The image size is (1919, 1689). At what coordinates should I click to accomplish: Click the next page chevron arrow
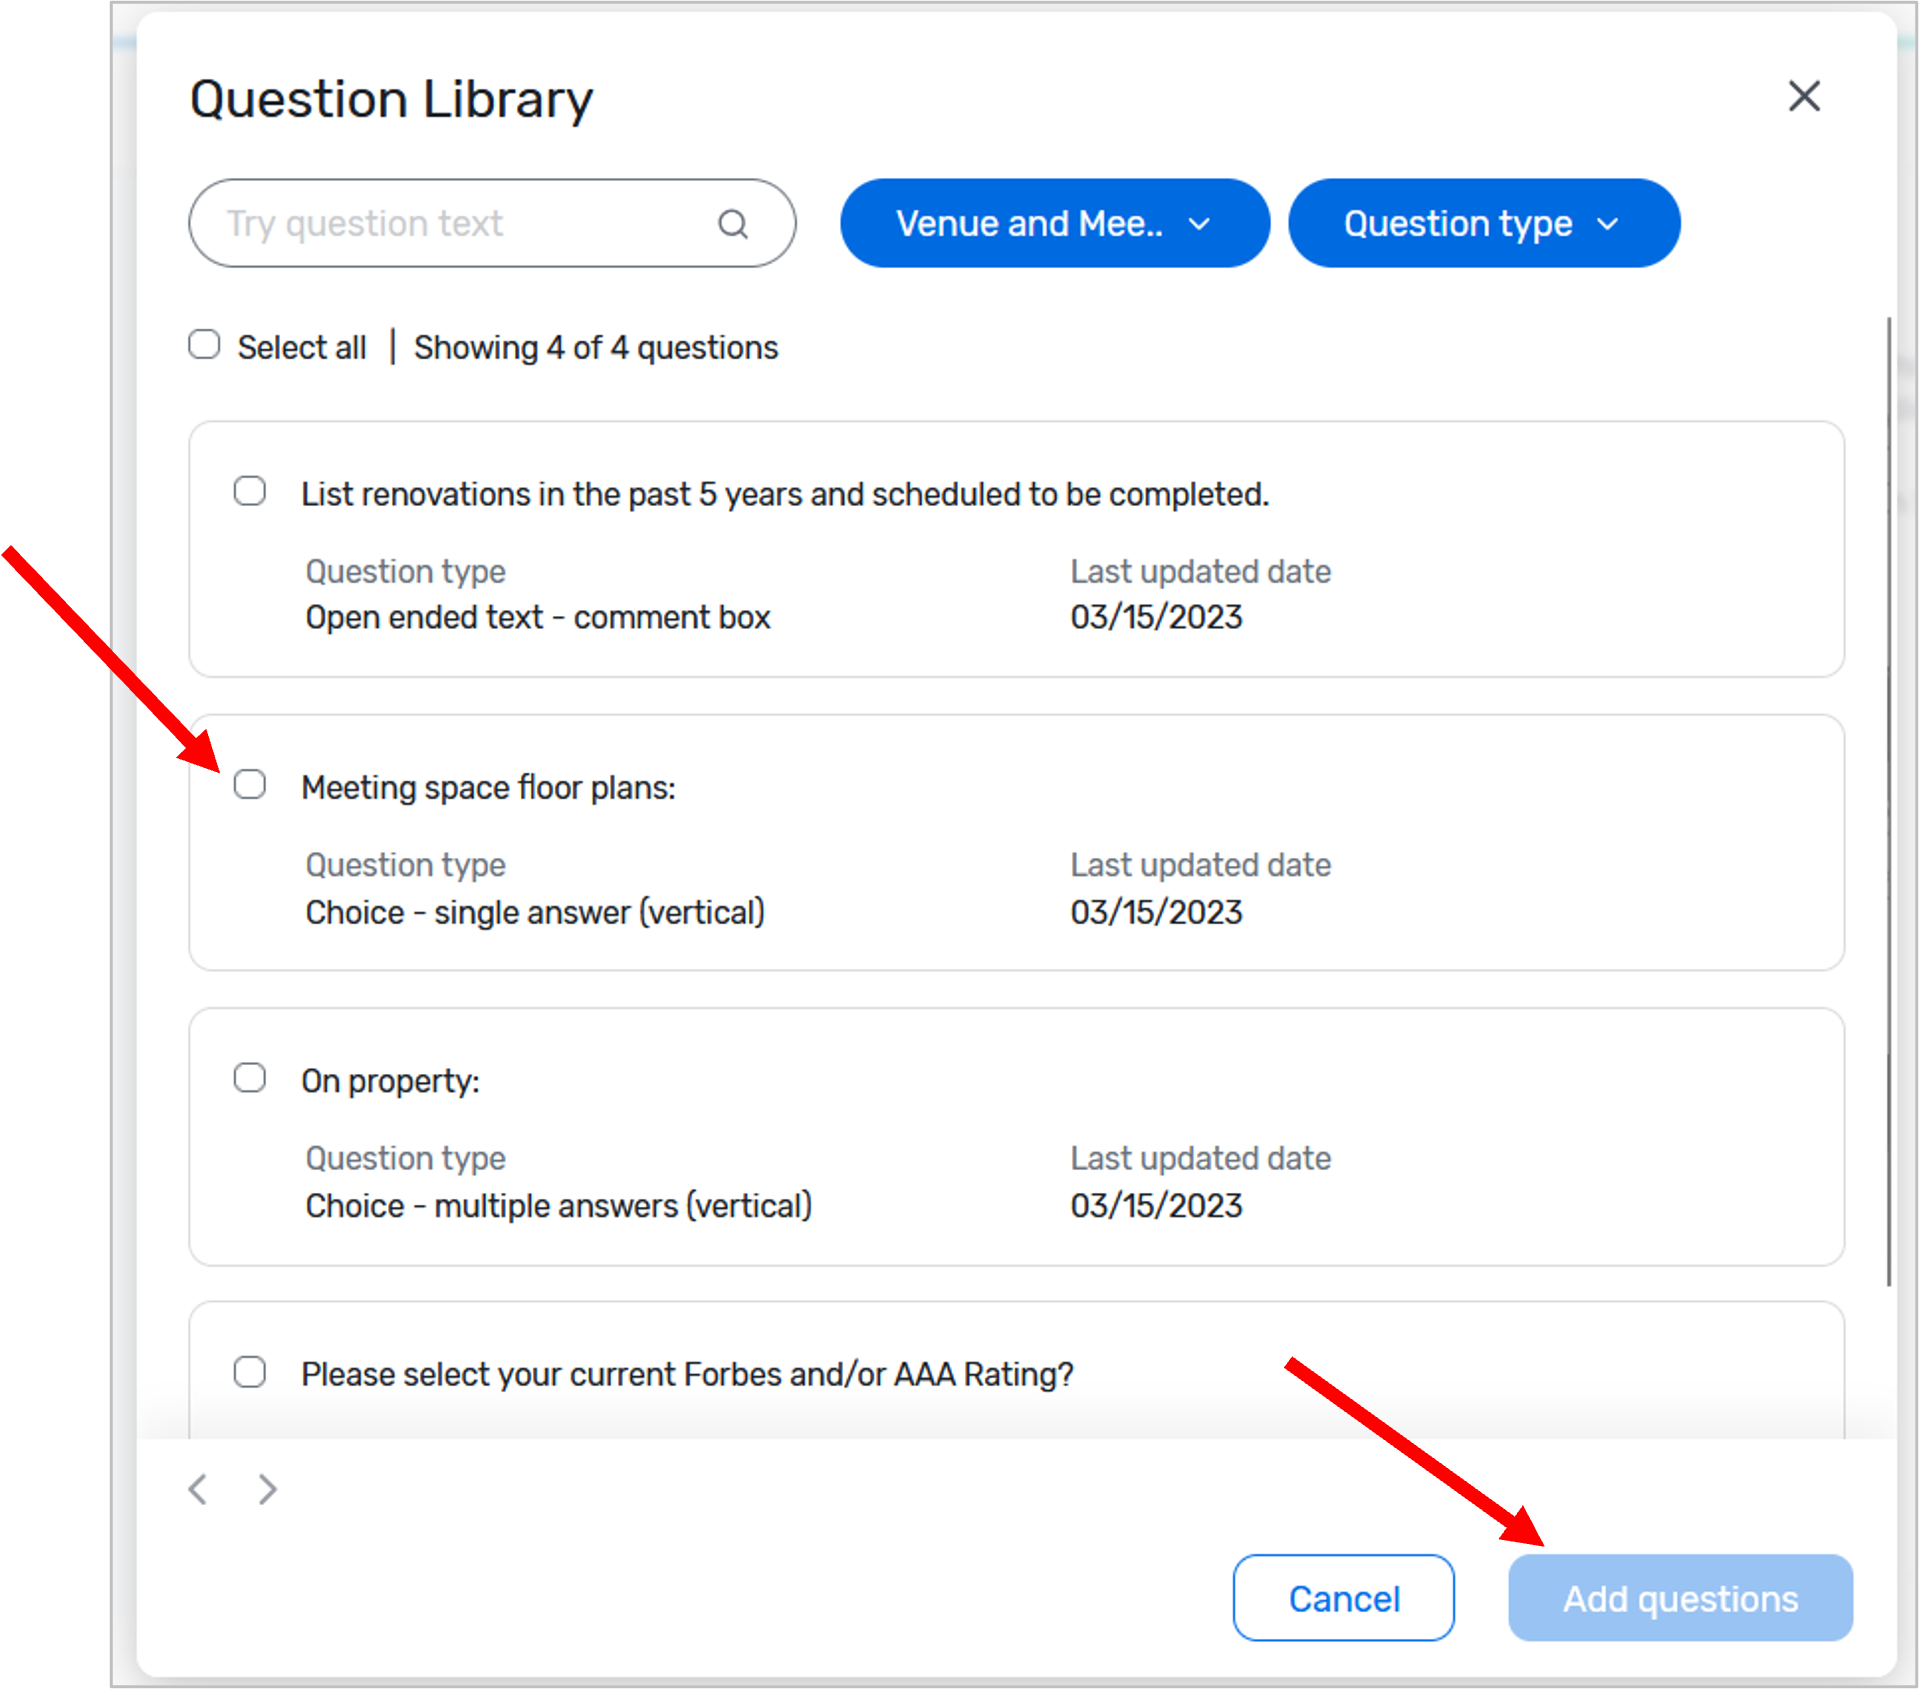click(x=265, y=1489)
